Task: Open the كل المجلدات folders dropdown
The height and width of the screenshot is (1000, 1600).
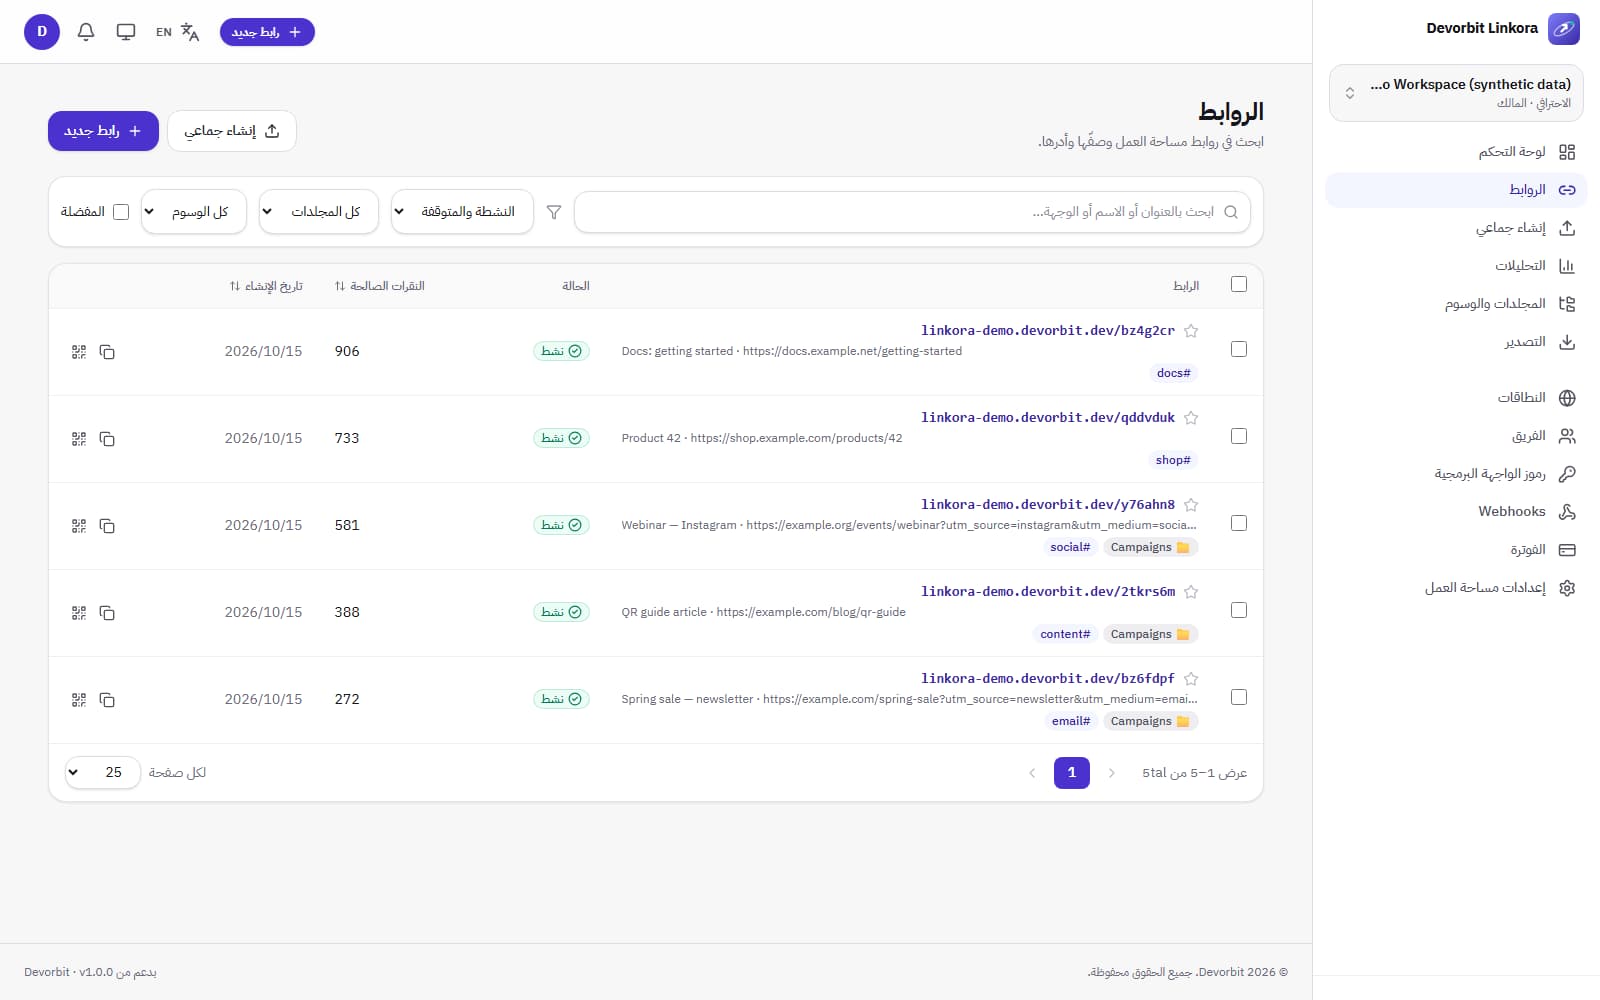Action: tap(319, 212)
